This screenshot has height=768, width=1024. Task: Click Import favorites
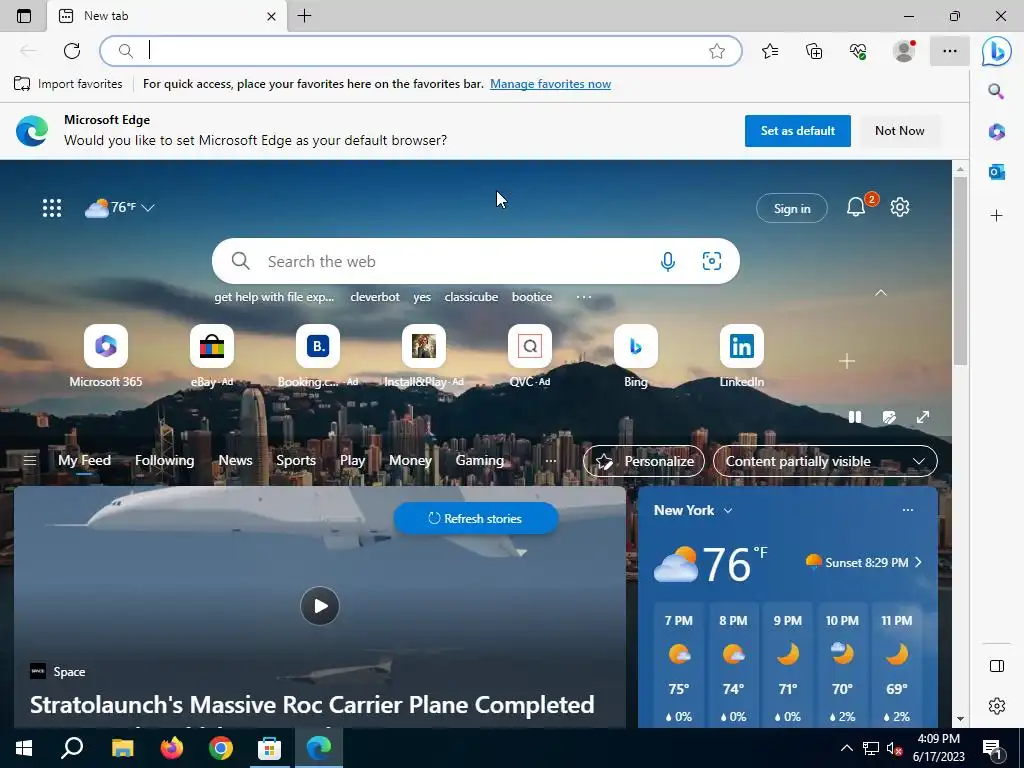click(68, 84)
